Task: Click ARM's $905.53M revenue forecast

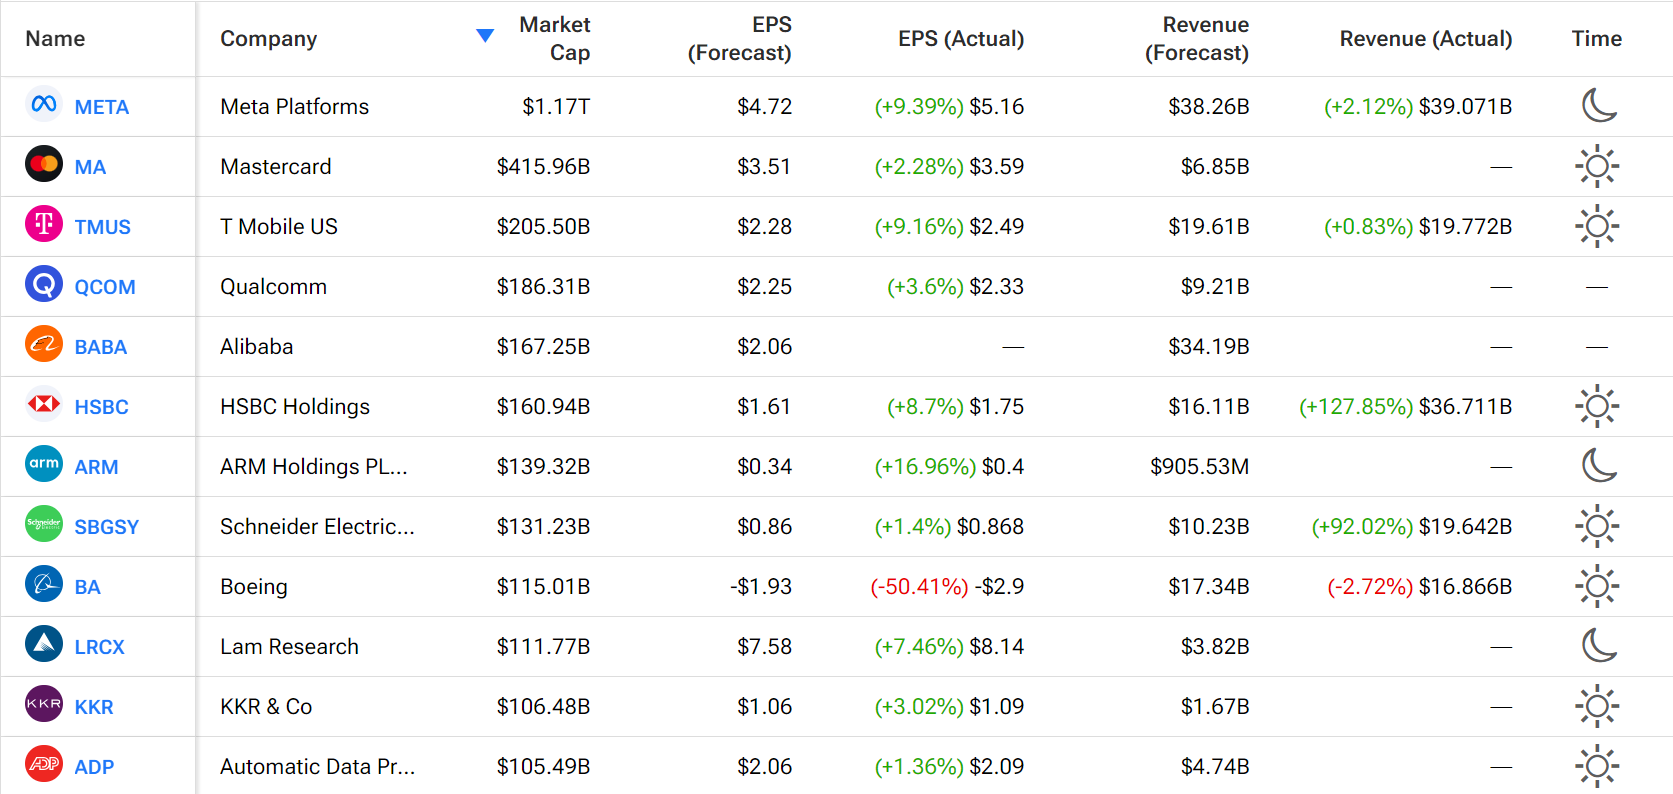Action: pos(1199,467)
